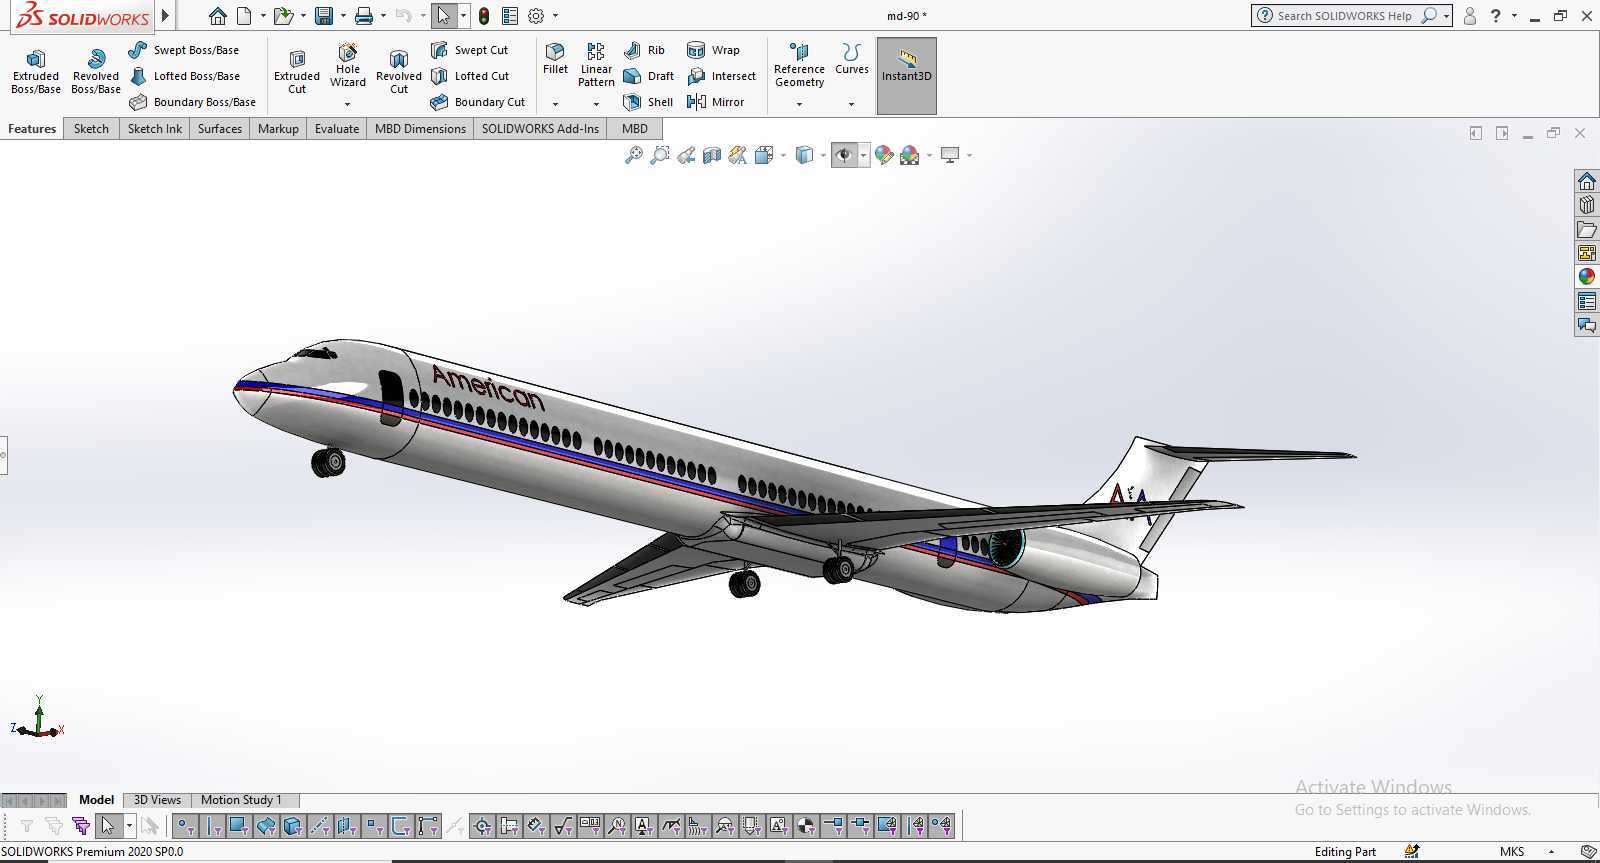Screen dimensions: 1600x863
Task: Expand the Hole Wizard dropdown arrow
Action: 348,103
